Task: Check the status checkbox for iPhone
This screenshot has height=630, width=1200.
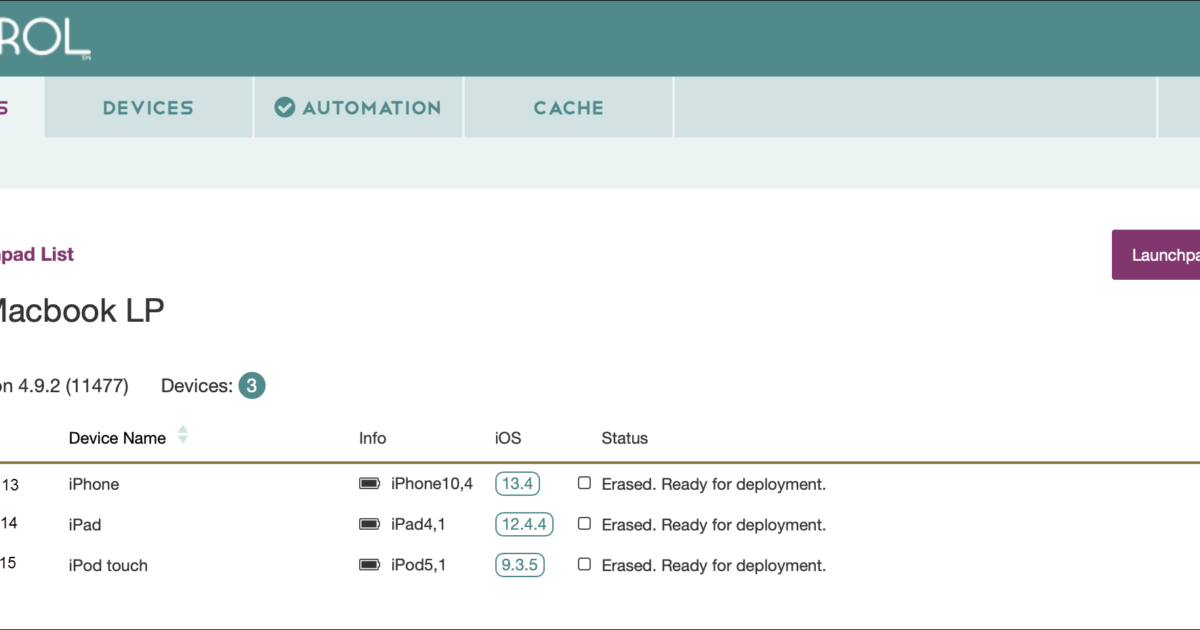Action: (x=584, y=483)
